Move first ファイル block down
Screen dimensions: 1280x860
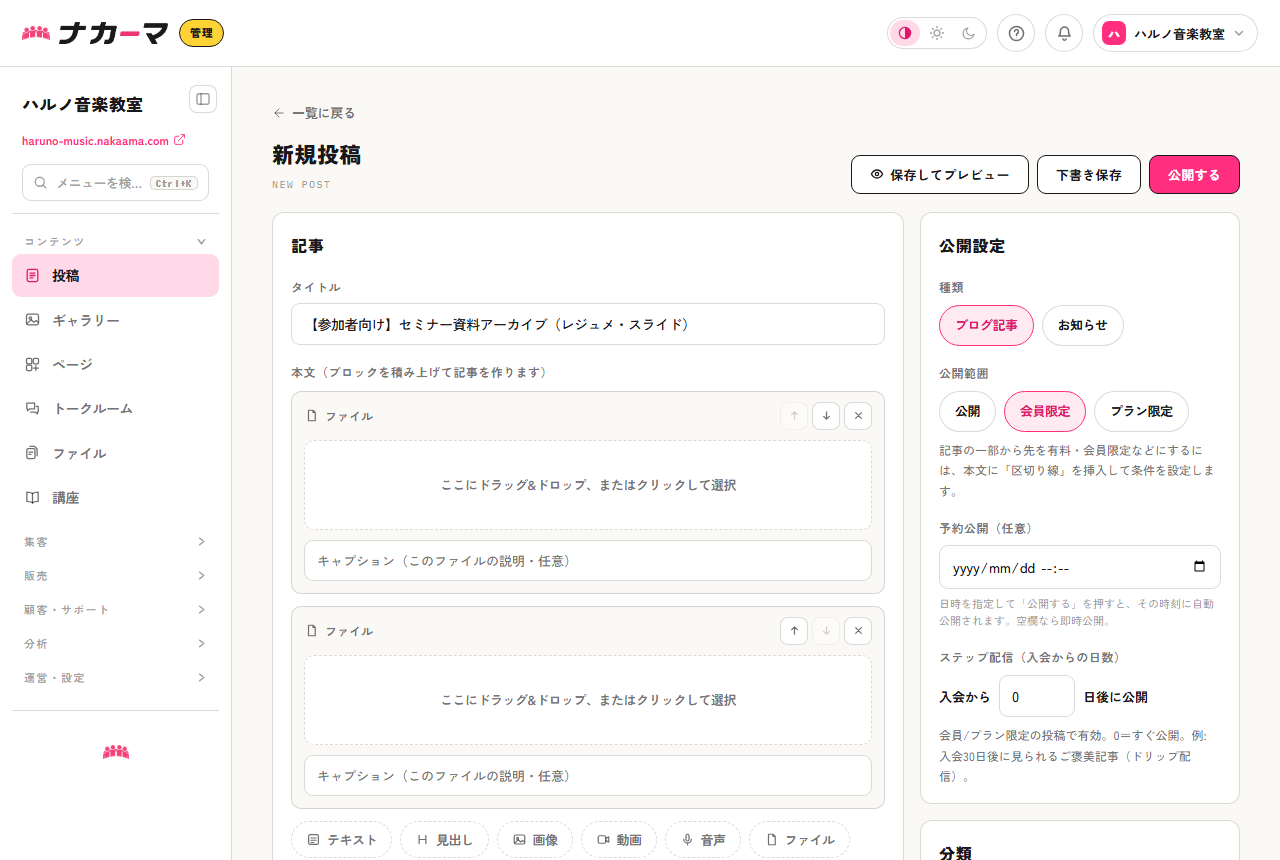(826, 416)
